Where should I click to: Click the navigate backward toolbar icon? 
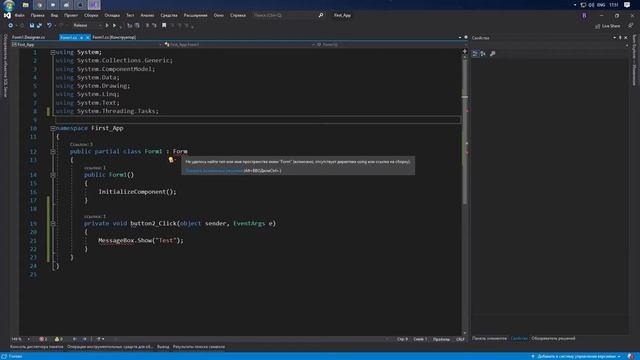pyautogui.click(x=11, y=25)
